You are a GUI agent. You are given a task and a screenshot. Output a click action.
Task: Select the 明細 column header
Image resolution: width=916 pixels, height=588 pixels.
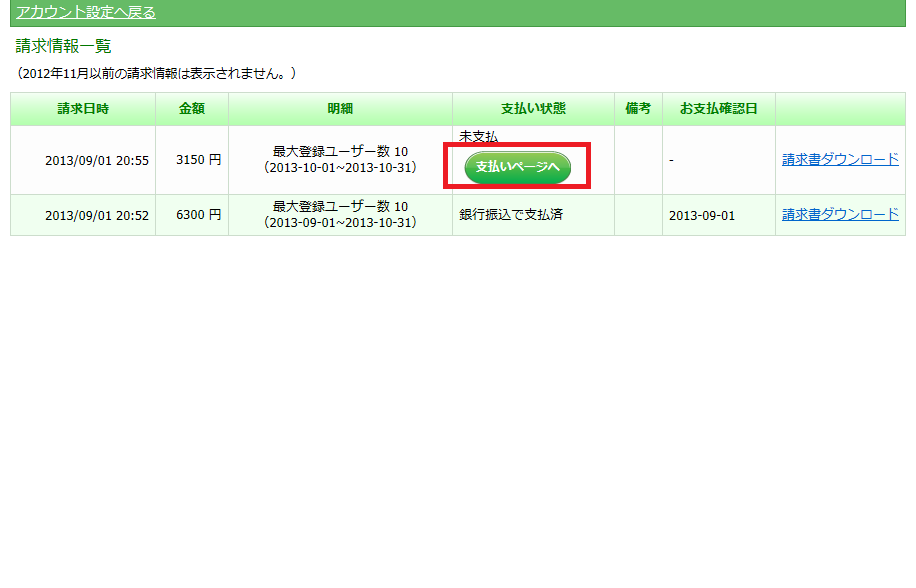340,109
